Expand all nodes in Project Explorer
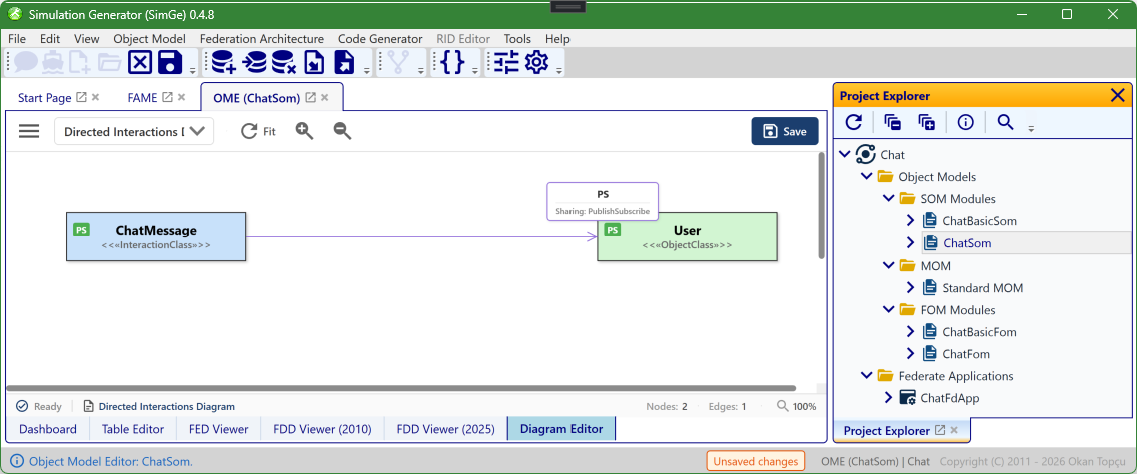1137x474 pixels. pyautogui.click(x=927, y=122)
